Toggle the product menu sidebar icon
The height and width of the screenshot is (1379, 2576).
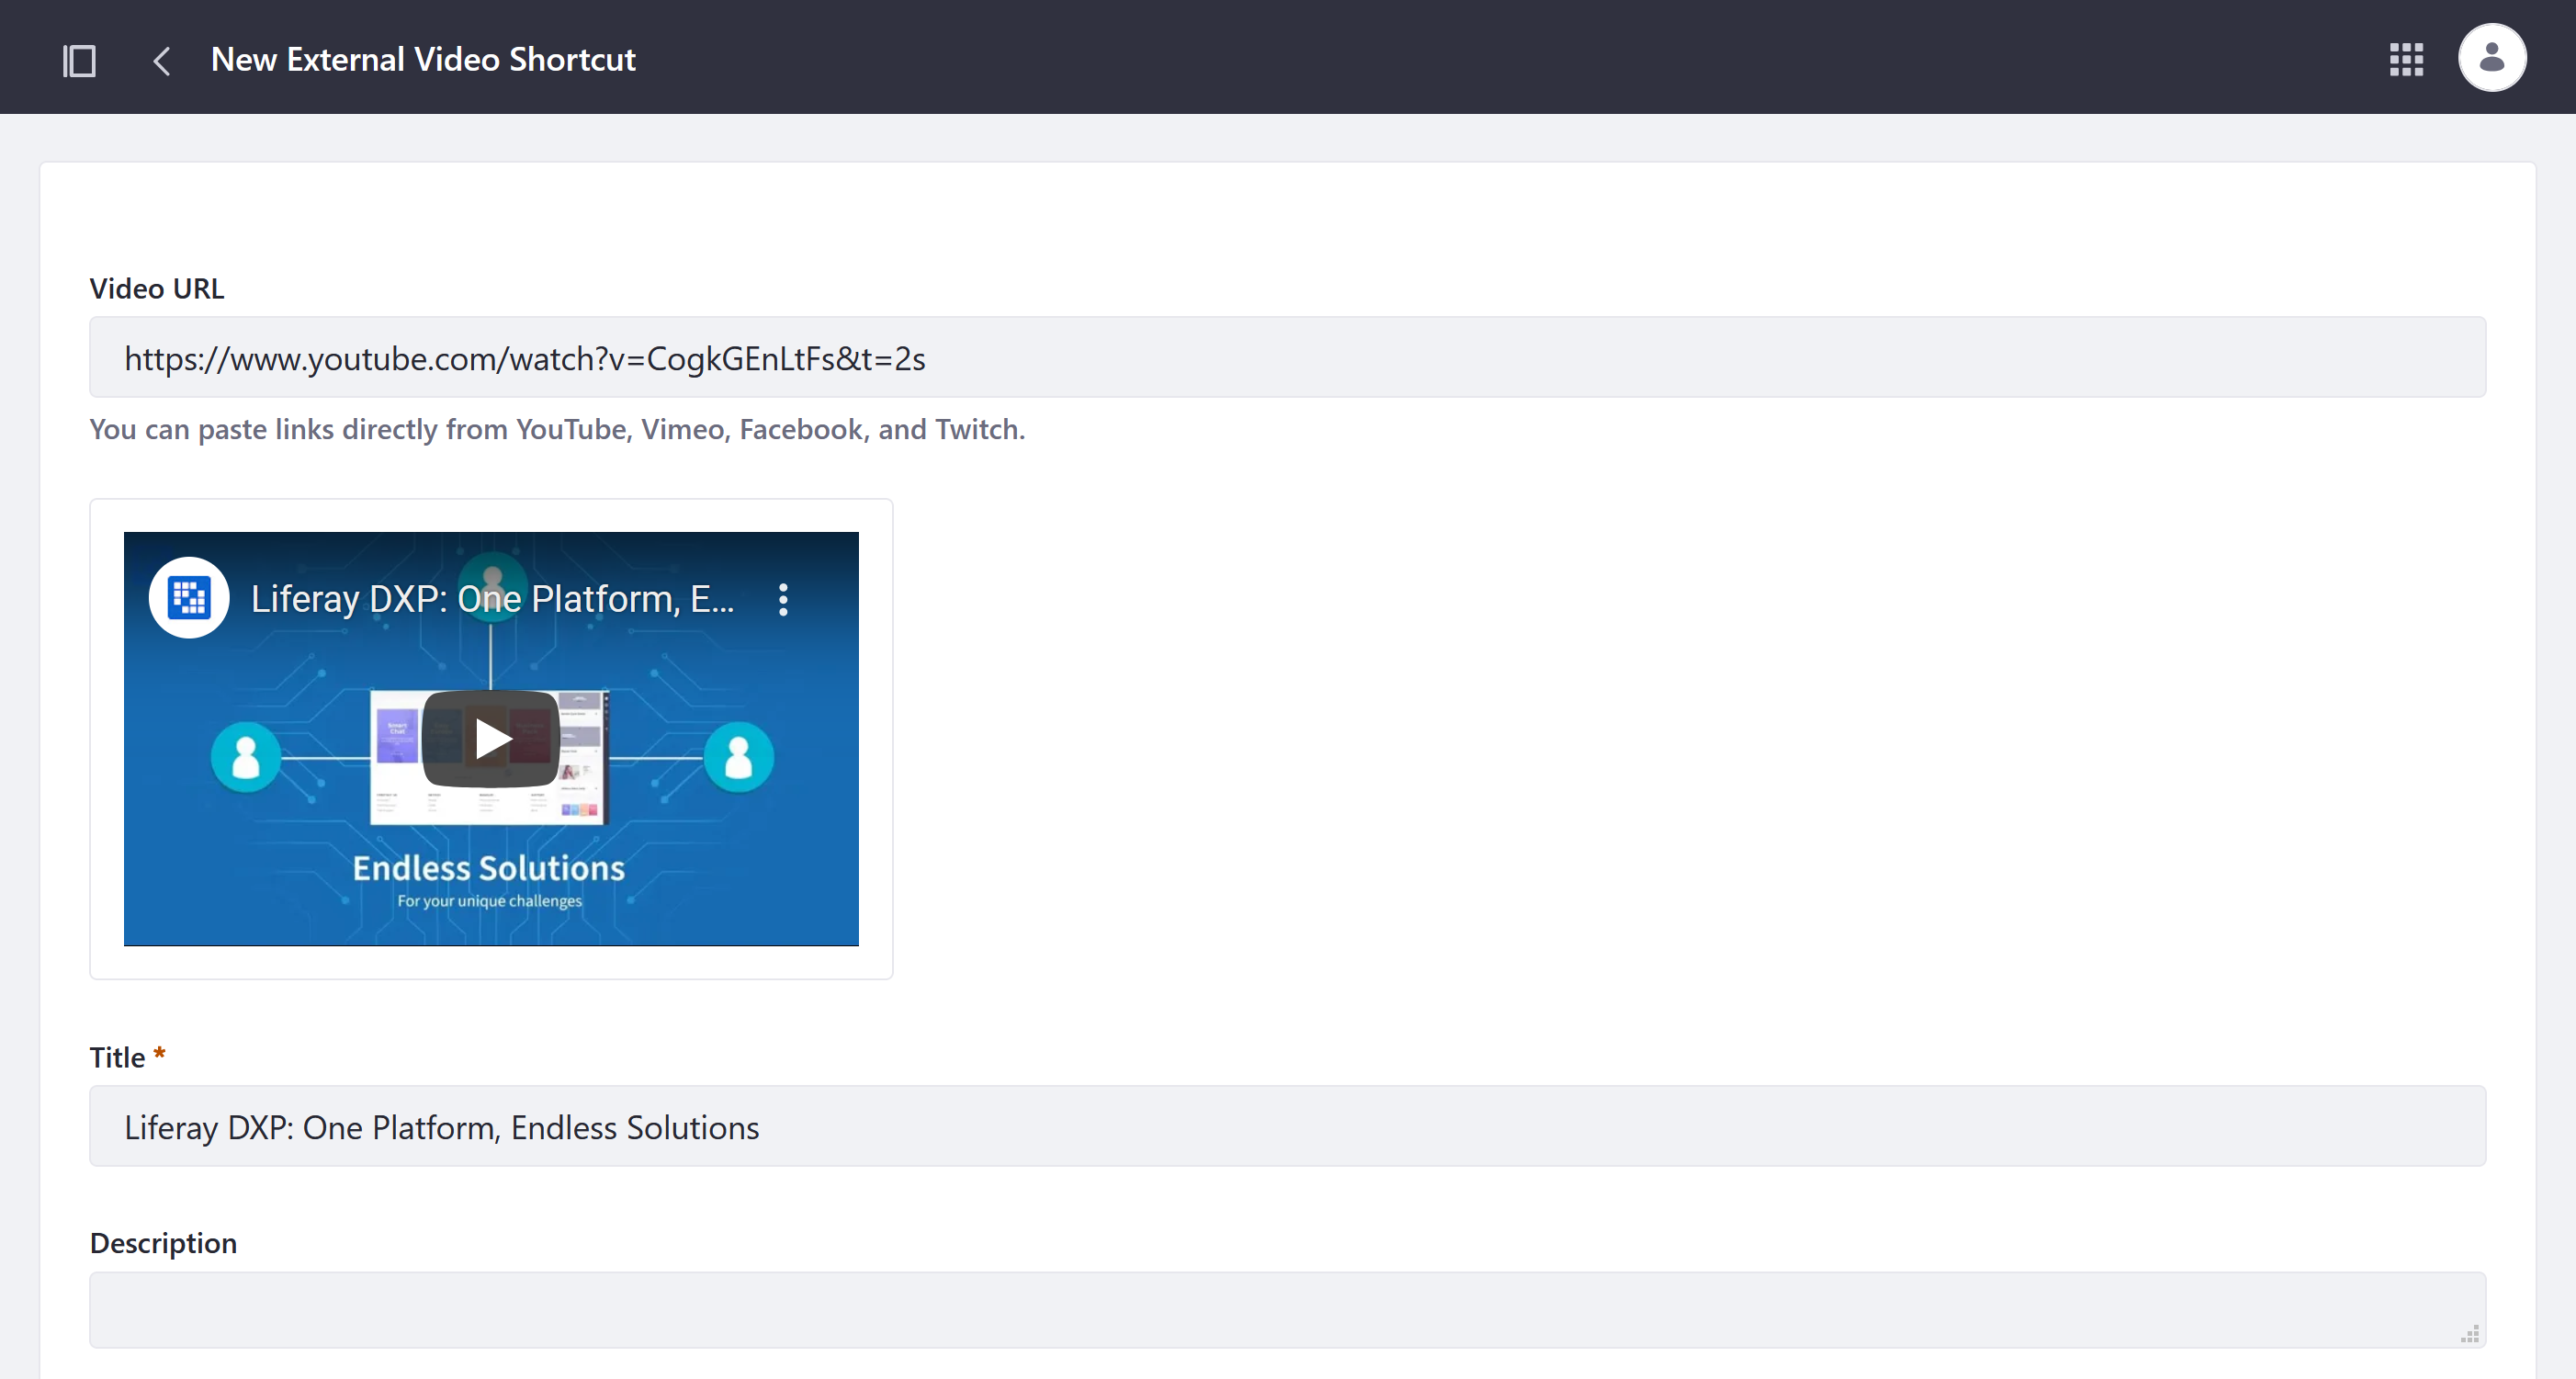coord(79,60)
